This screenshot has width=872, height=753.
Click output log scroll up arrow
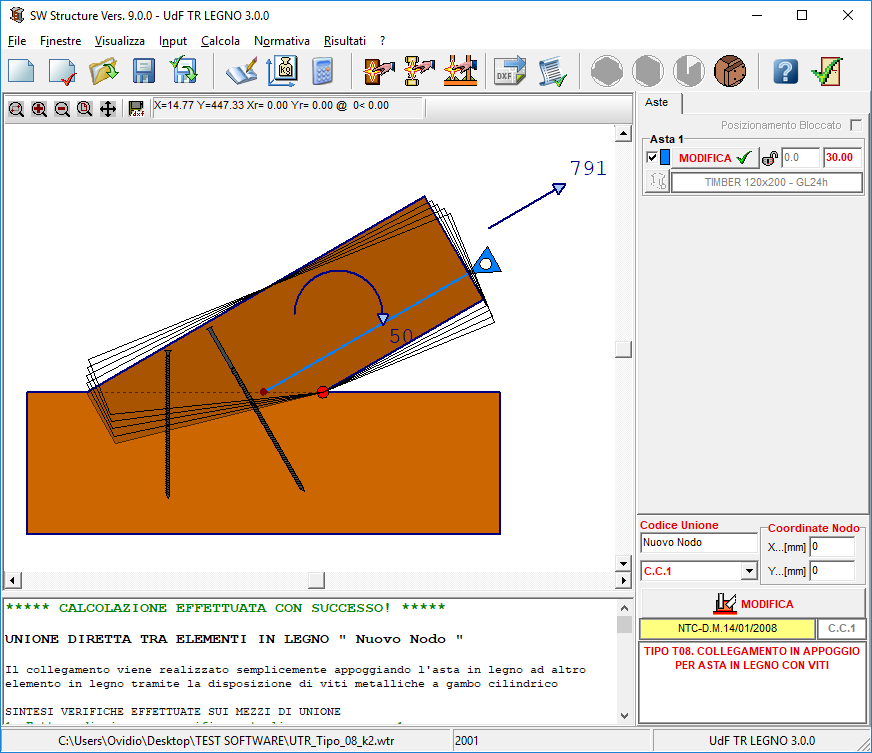point(625,608)
